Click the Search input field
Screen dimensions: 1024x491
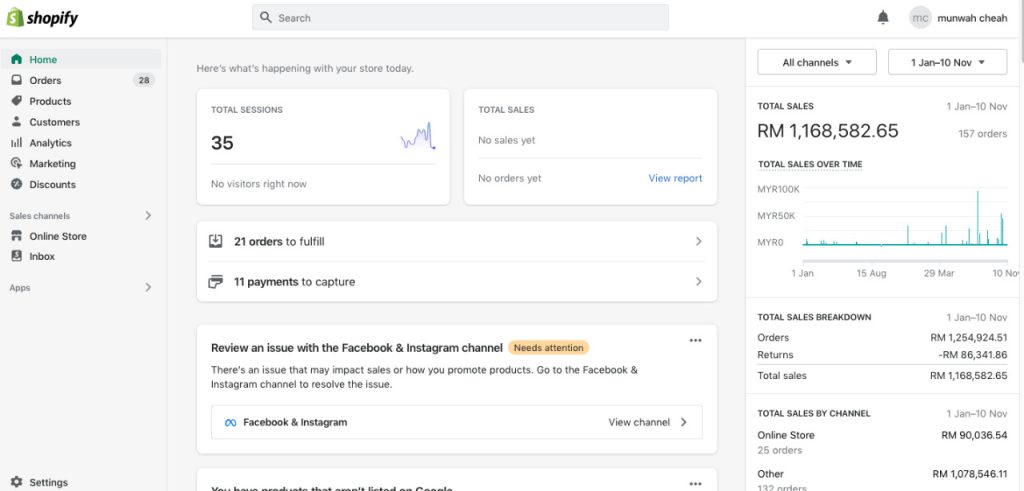[460, 18]
